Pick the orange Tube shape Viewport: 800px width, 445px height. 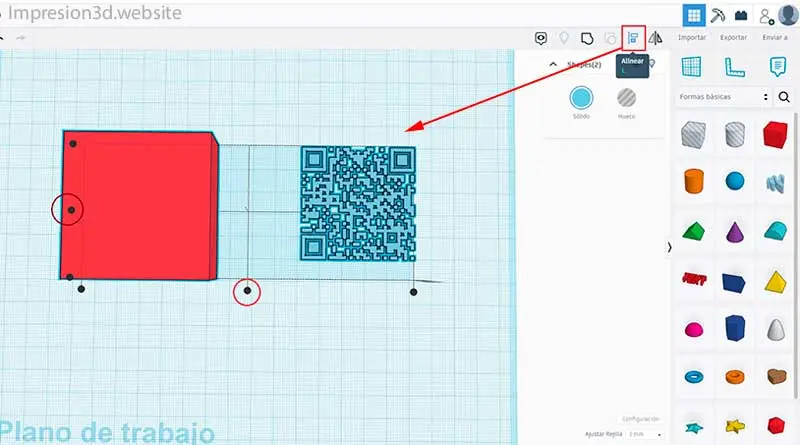(735, 377)
